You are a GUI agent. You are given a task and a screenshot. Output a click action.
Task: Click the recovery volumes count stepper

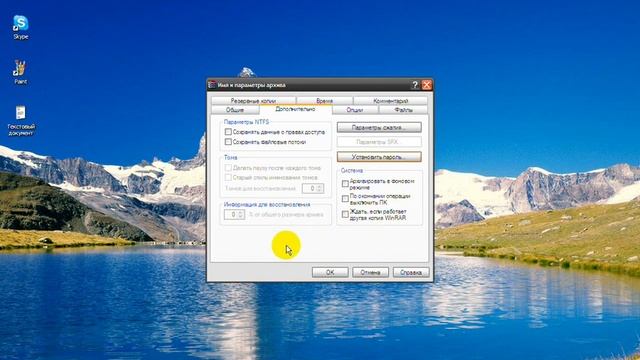click(x=320, y=188)
